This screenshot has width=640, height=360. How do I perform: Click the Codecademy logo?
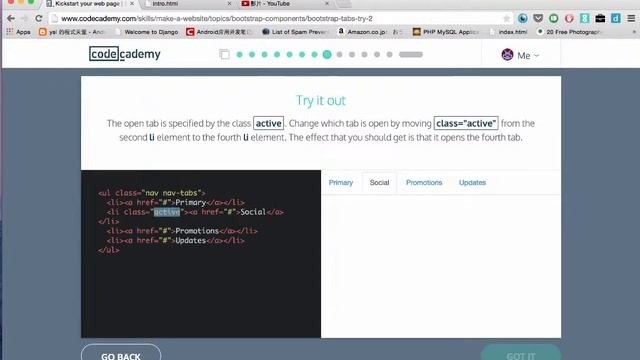pyautogui.click(x=125, y=54)
